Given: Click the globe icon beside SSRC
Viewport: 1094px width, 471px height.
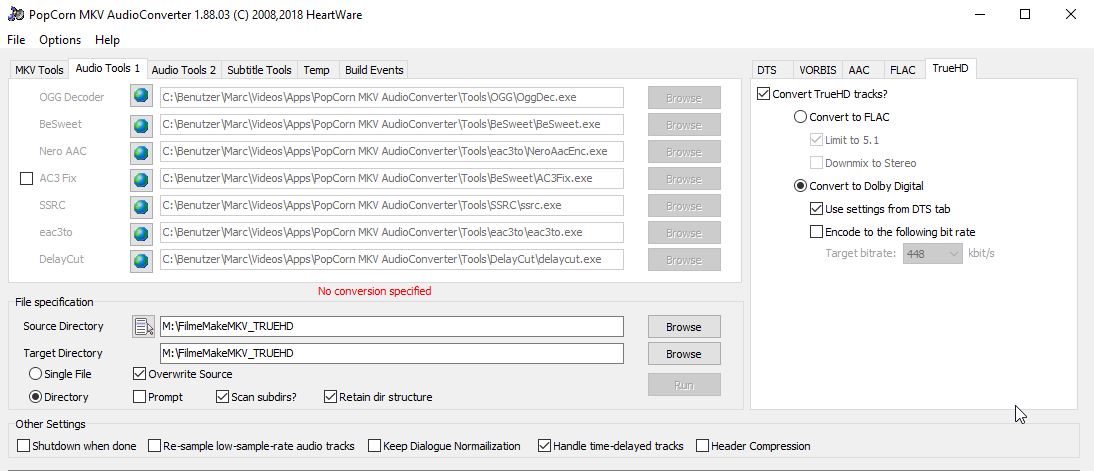Looking at the screenshot, I should (x=141, y=206).
